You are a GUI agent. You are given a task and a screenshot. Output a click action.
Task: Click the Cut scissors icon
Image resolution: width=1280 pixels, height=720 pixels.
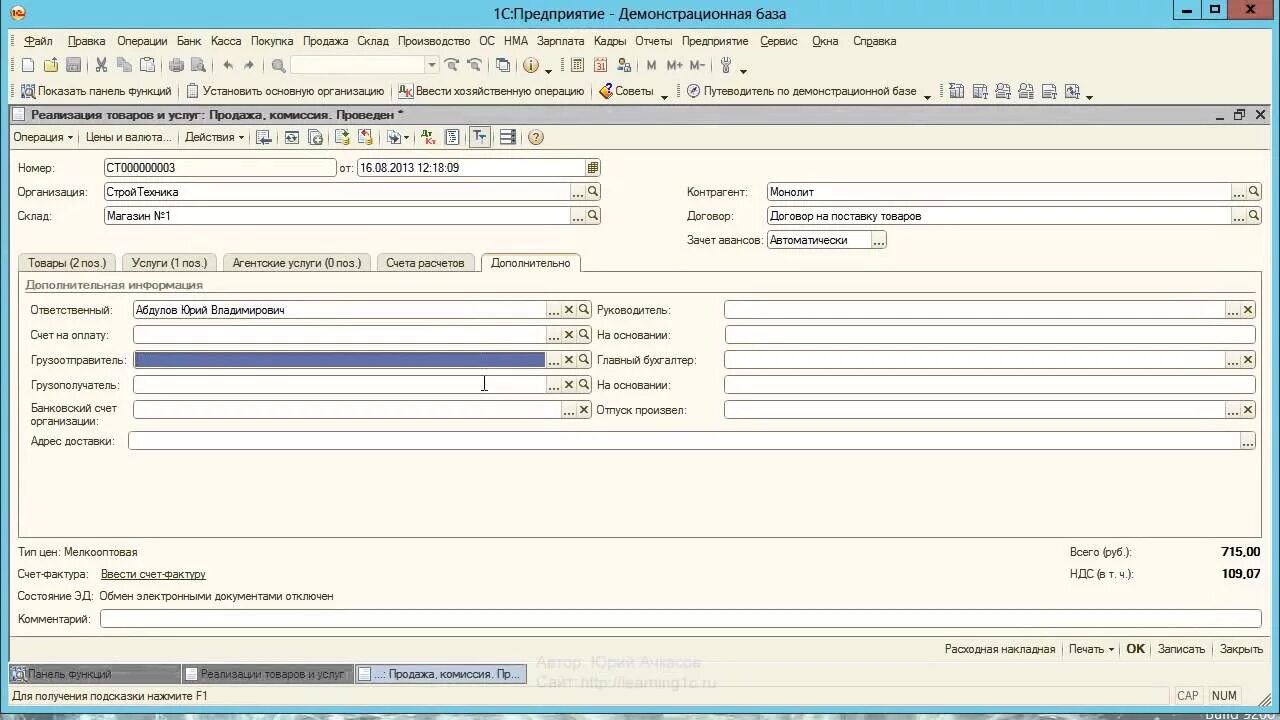101,65
